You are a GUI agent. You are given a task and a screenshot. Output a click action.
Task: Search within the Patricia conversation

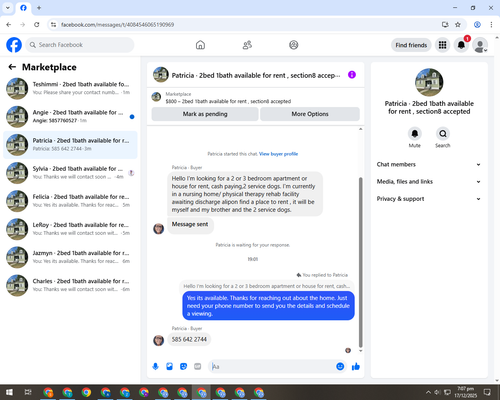[443, 134]
